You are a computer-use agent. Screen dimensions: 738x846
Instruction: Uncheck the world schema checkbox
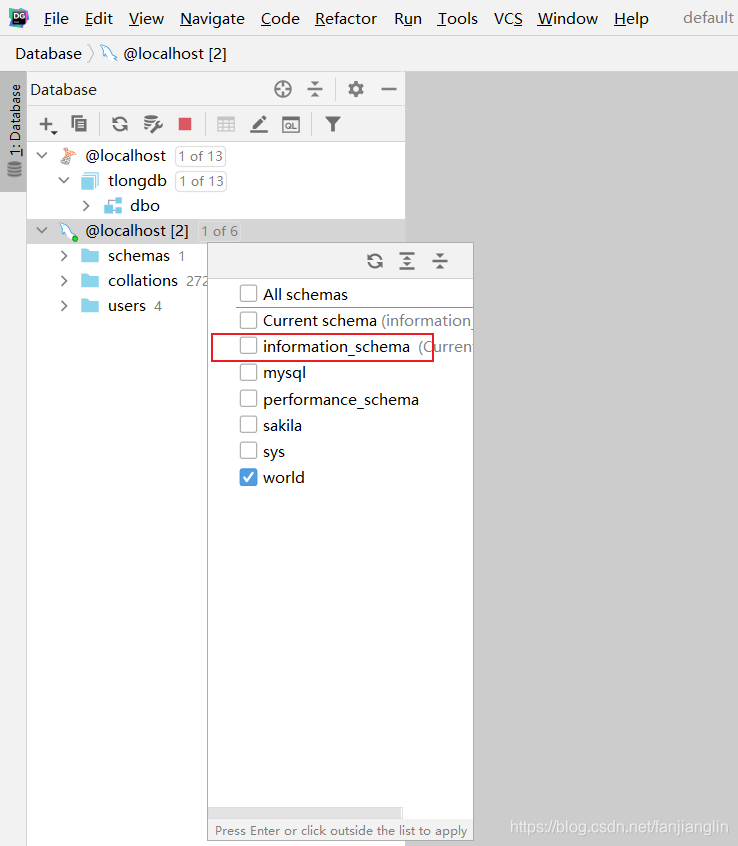(x=248, y=477)
